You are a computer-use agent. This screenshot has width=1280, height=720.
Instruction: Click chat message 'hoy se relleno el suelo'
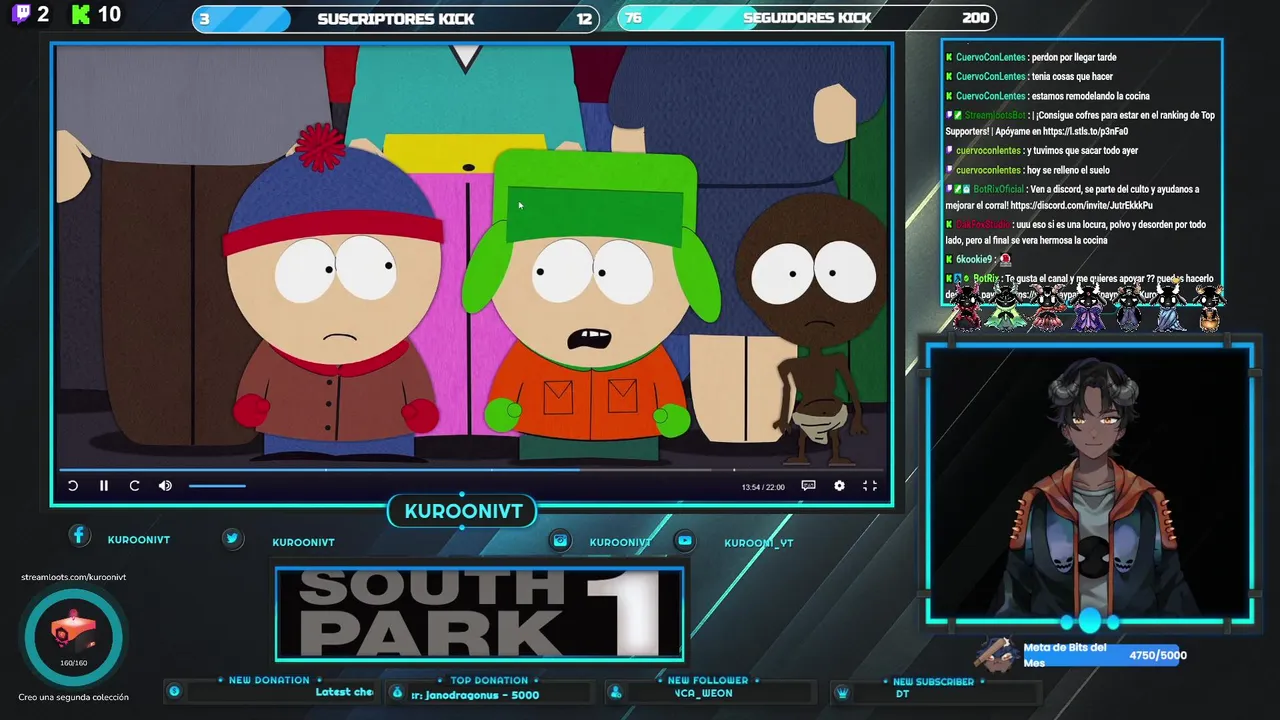click(x=1068, y=171)
